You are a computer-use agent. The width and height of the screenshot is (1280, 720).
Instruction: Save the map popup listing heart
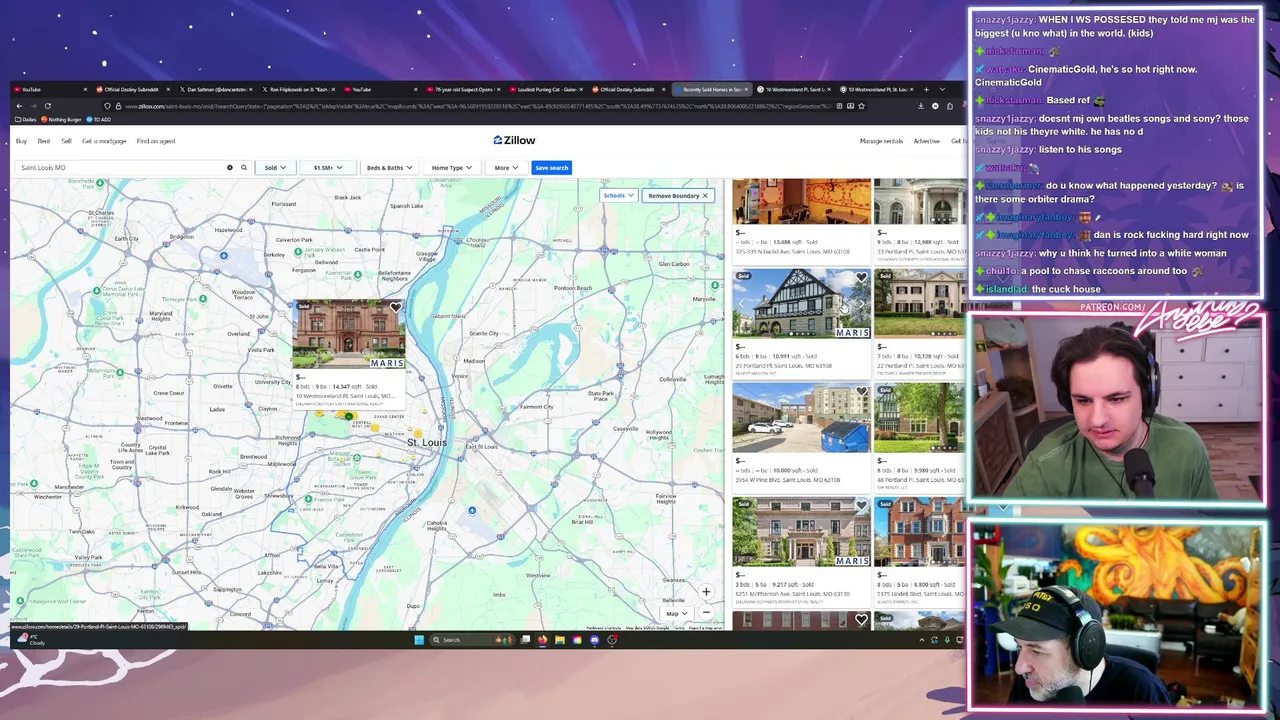pyautogui.click(x=396, y=308)
